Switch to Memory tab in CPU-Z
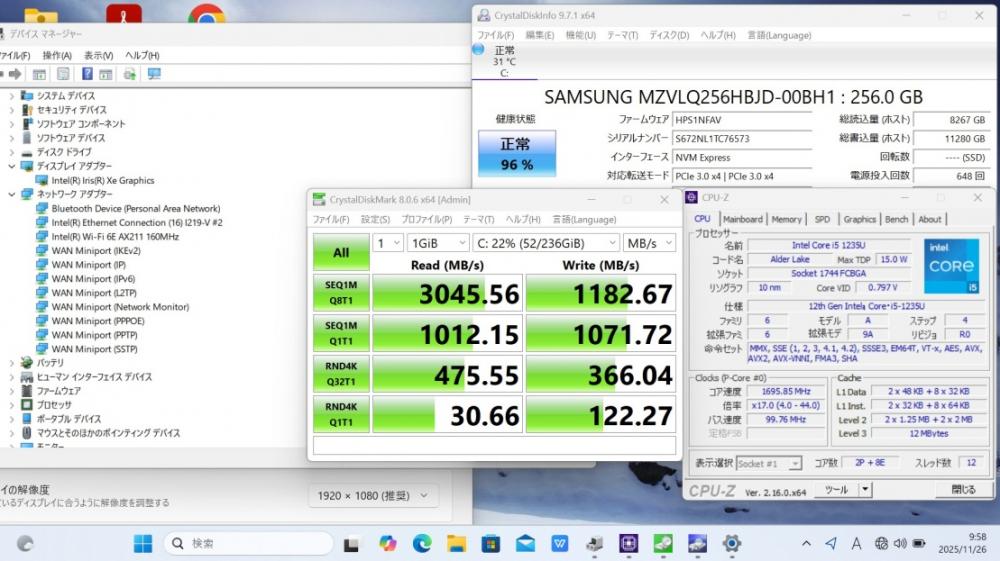 pyautogui.click(x=786, y=219)
